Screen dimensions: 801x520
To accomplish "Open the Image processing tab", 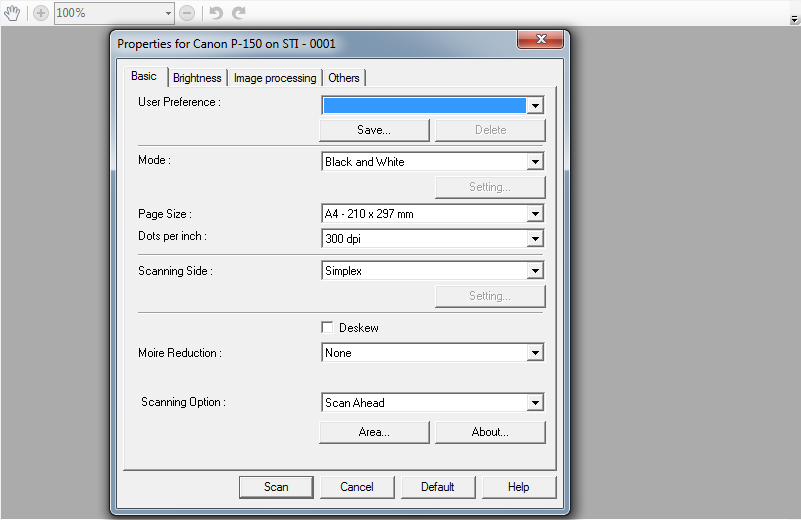I will 275,78.
